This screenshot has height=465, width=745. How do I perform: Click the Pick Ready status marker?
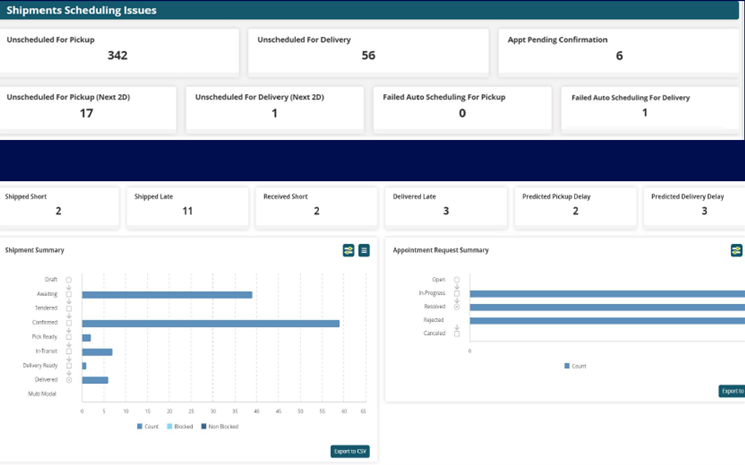(69, 337)
